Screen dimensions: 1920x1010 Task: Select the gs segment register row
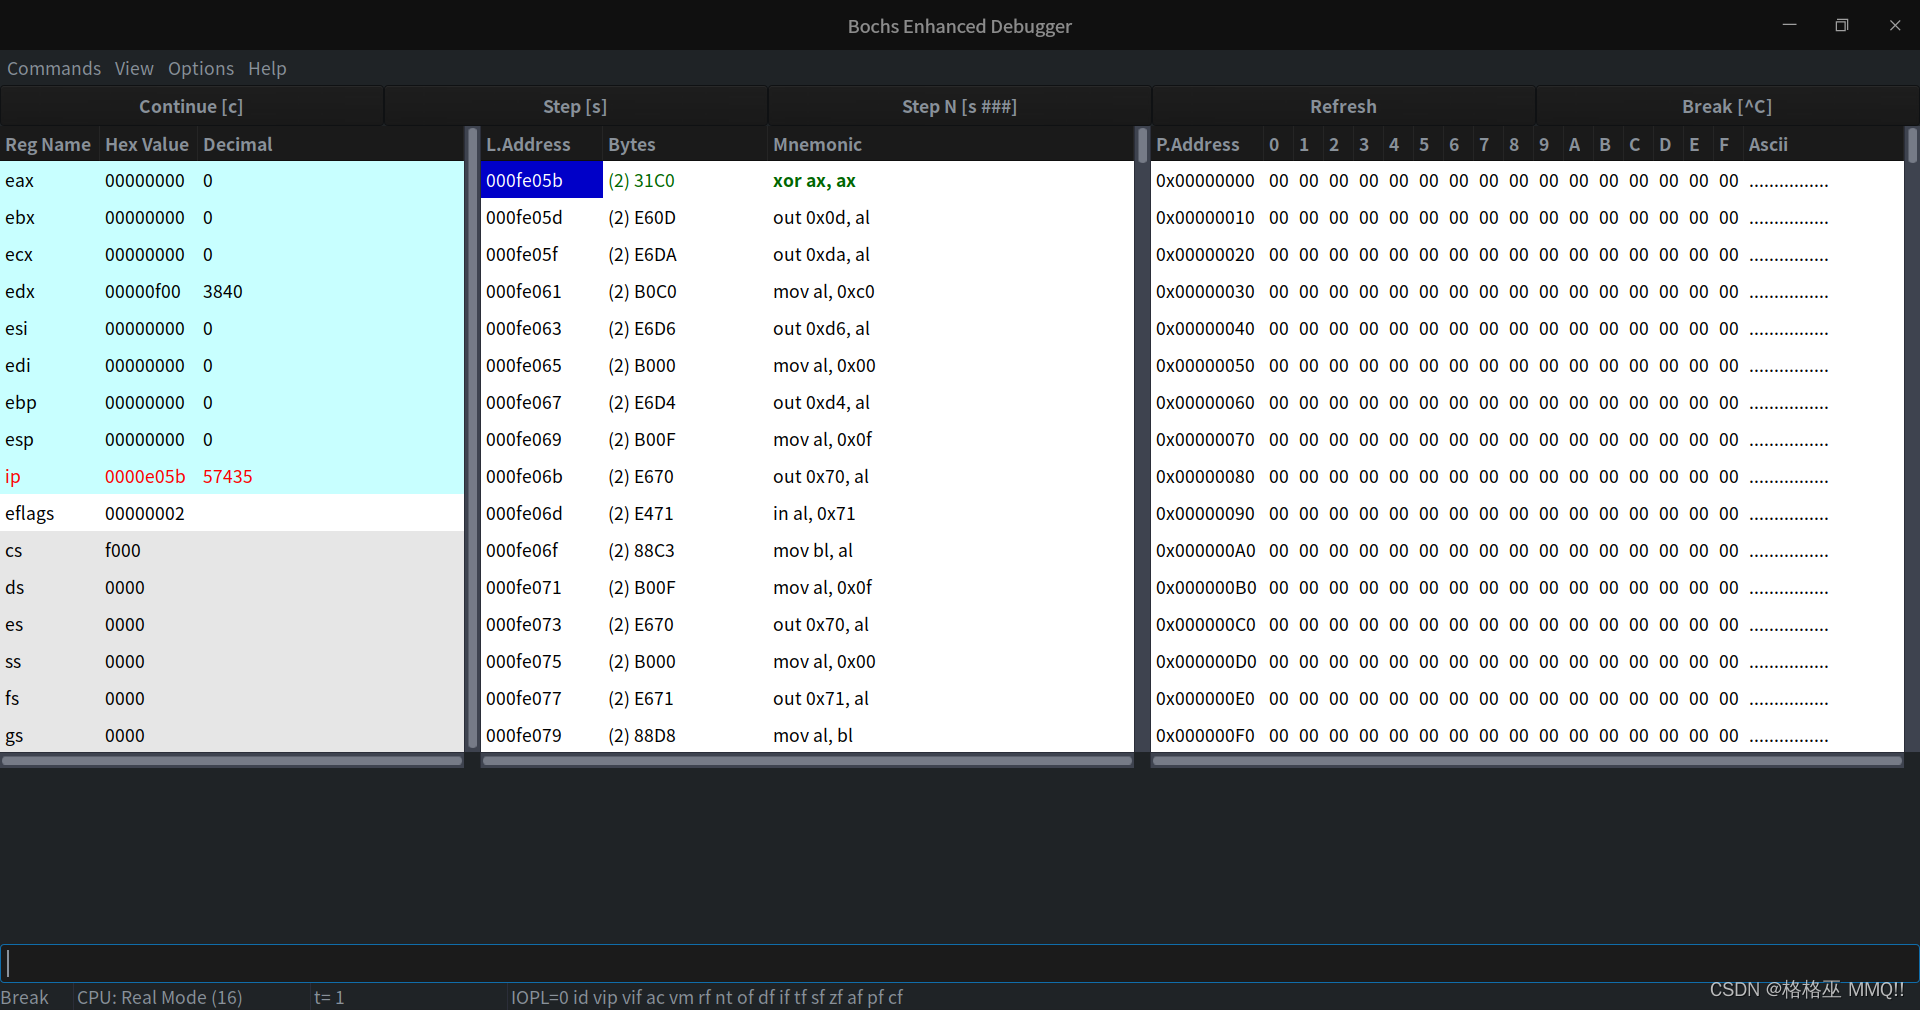point(232,735)
